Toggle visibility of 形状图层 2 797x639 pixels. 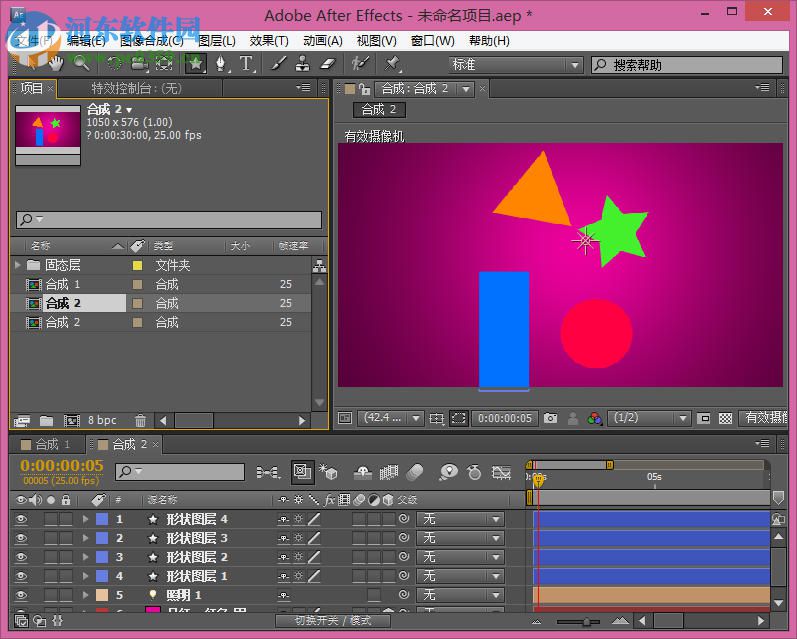pos(20,557)
